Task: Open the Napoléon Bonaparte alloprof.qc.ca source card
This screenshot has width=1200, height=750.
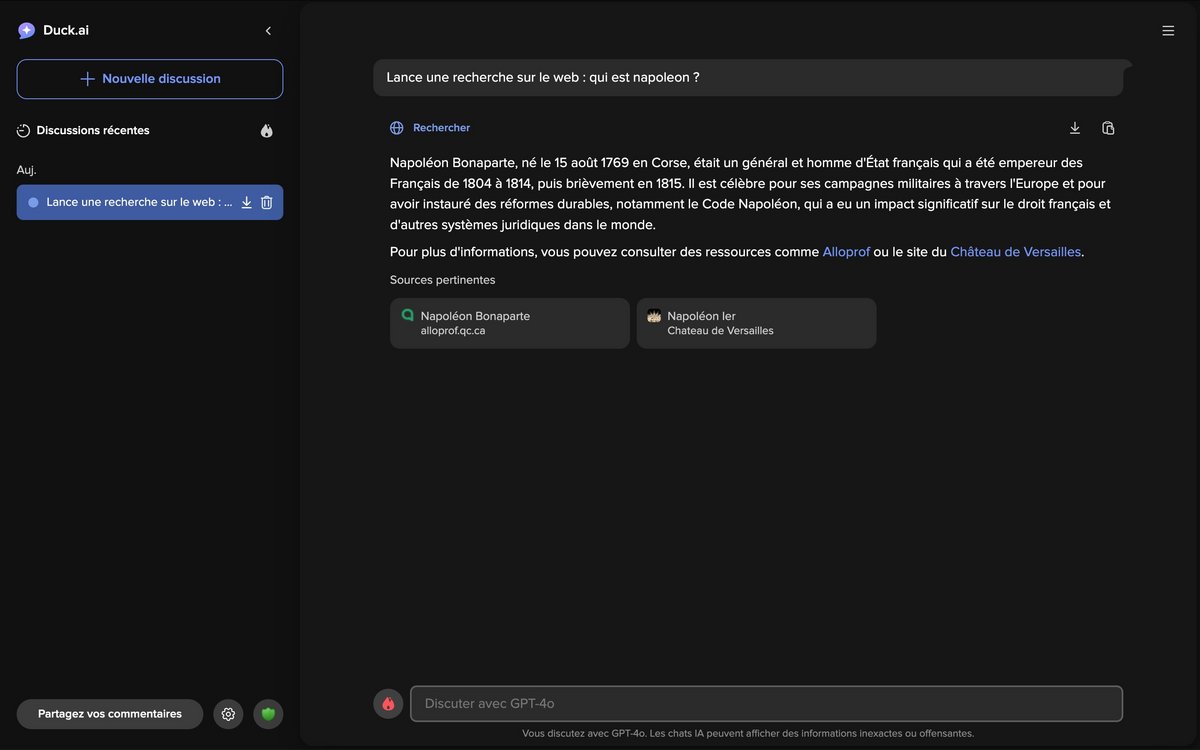Action: coord(510,323)
